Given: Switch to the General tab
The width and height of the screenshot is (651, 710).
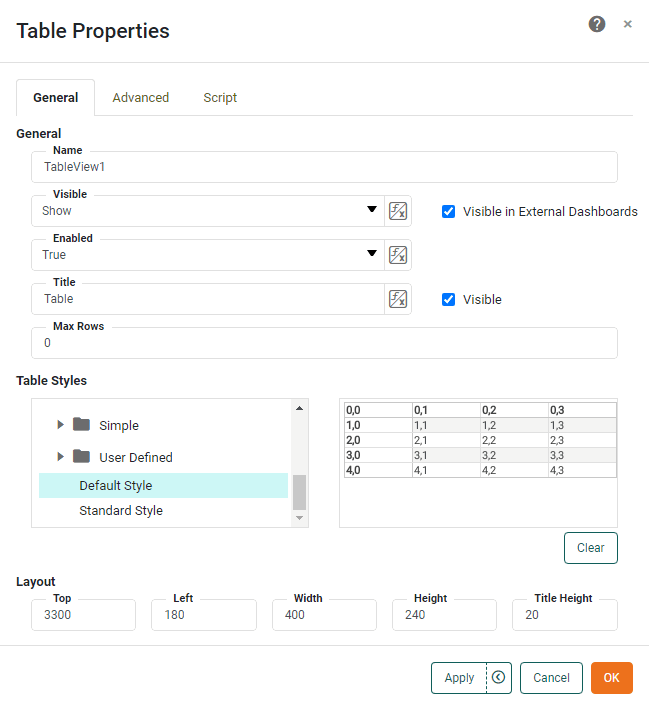Looking at the screenshot, I should (56, 98).
